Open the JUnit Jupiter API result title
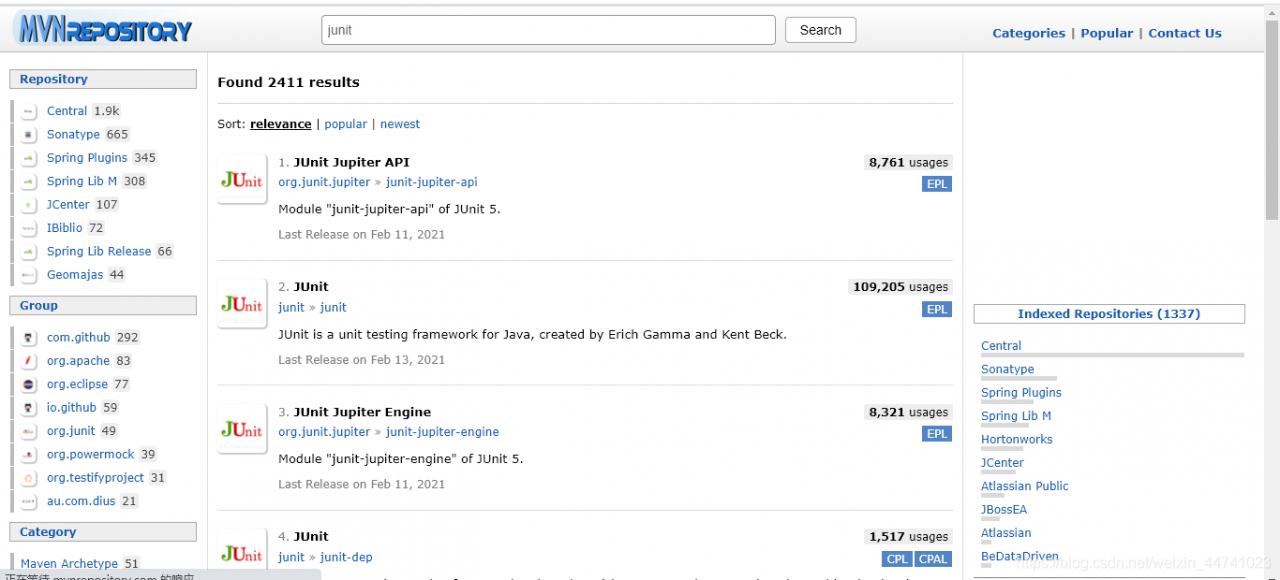Image resolution: width=1280 pixels, height=580 pixels. tap(351, 162)
